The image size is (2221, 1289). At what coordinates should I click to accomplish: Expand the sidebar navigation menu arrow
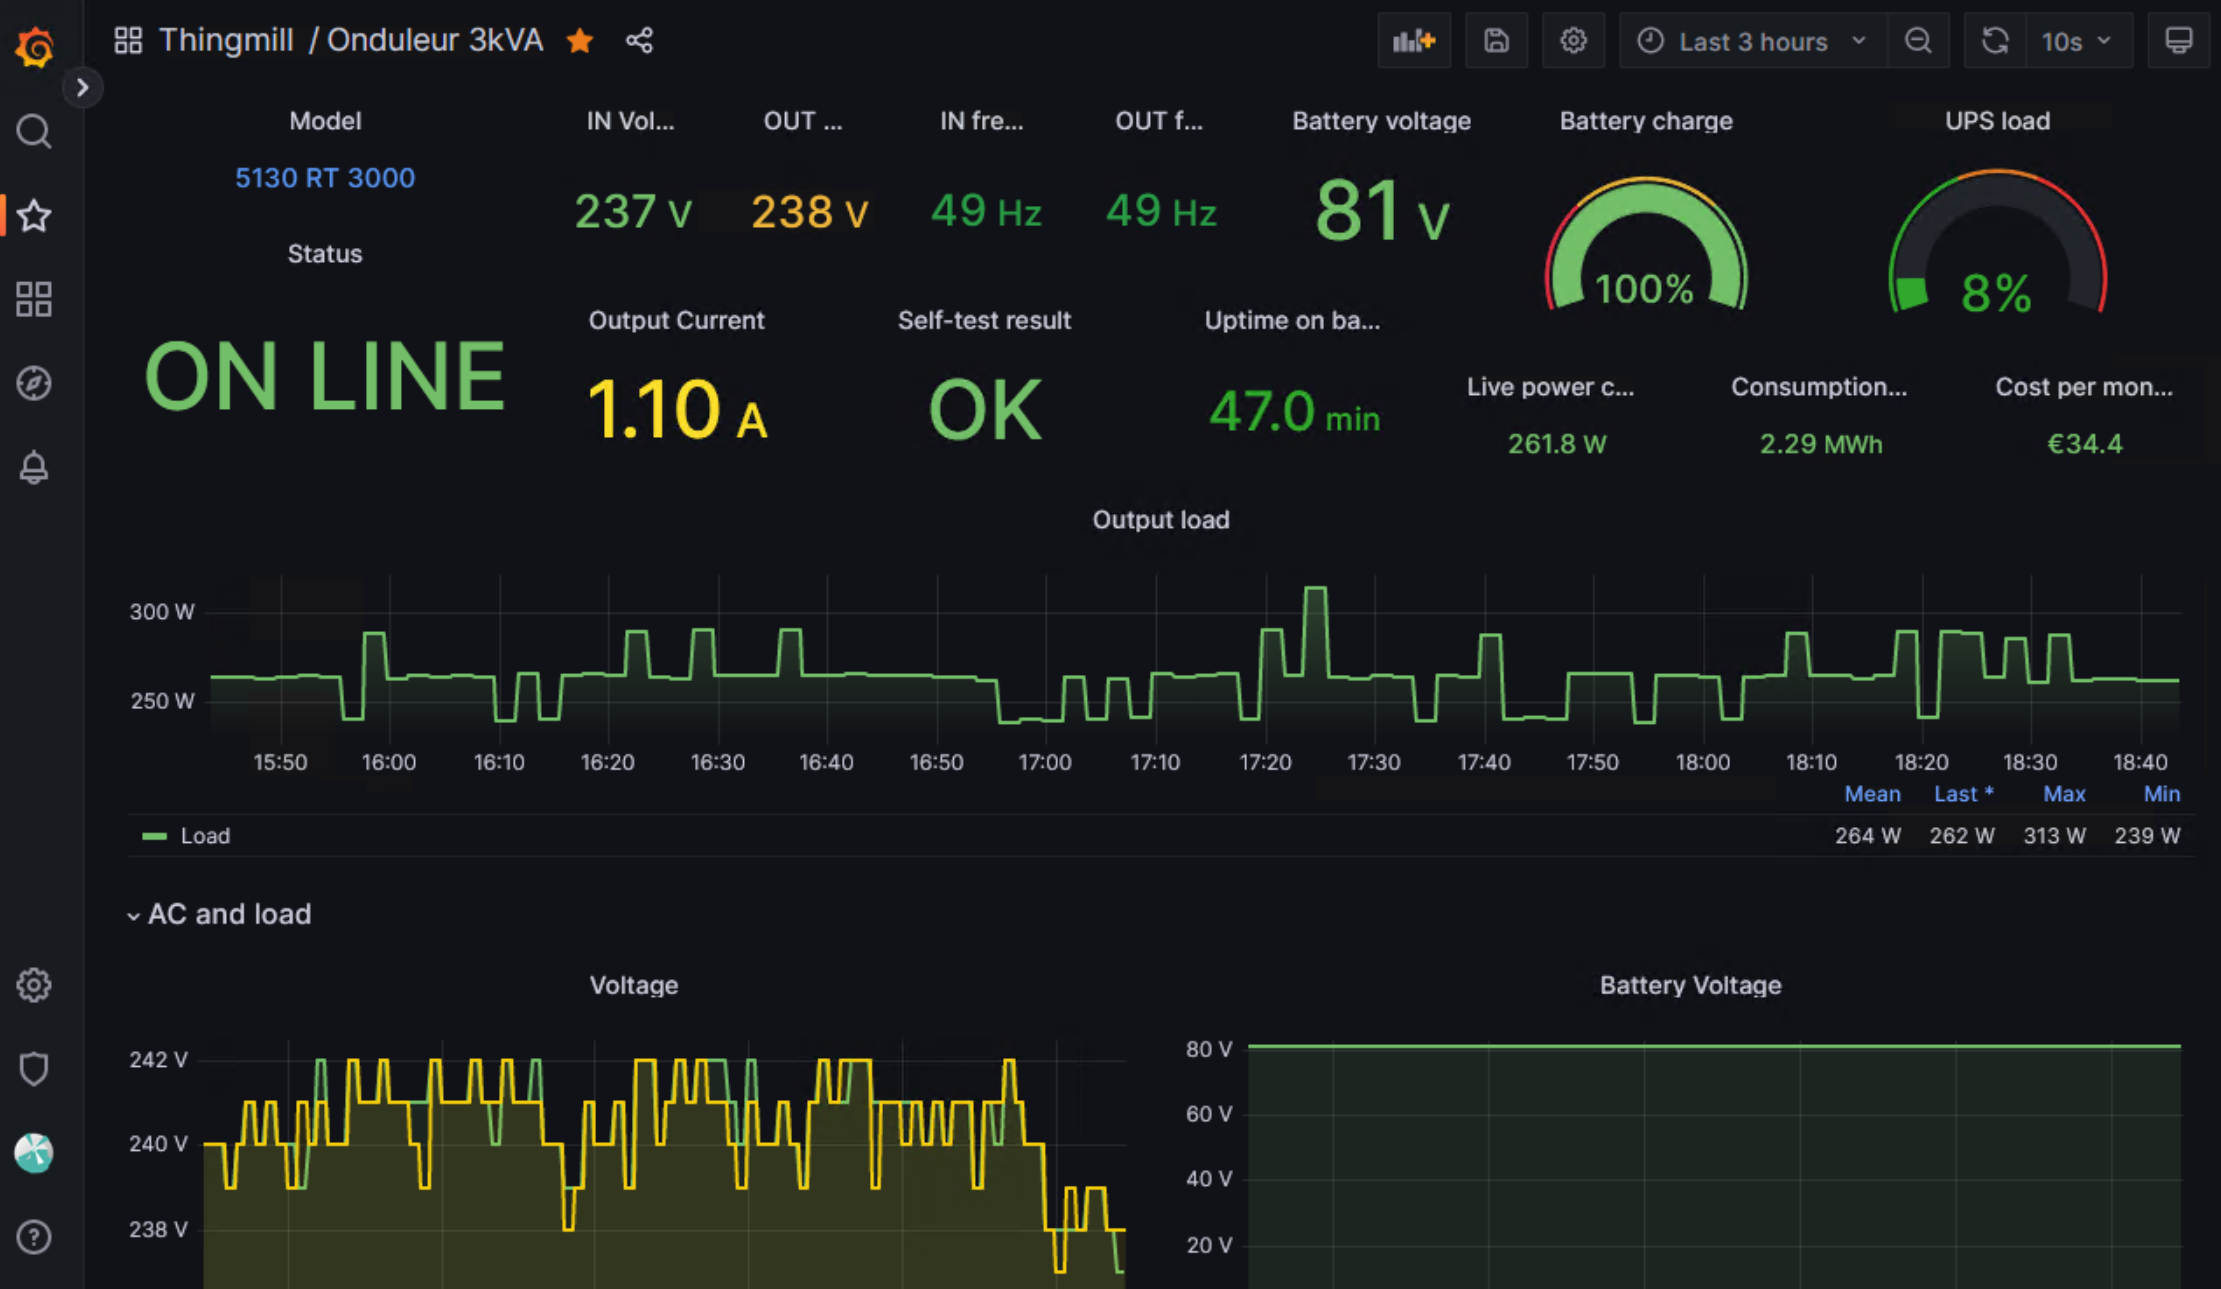pyautogui.click(x=83, y=88)
